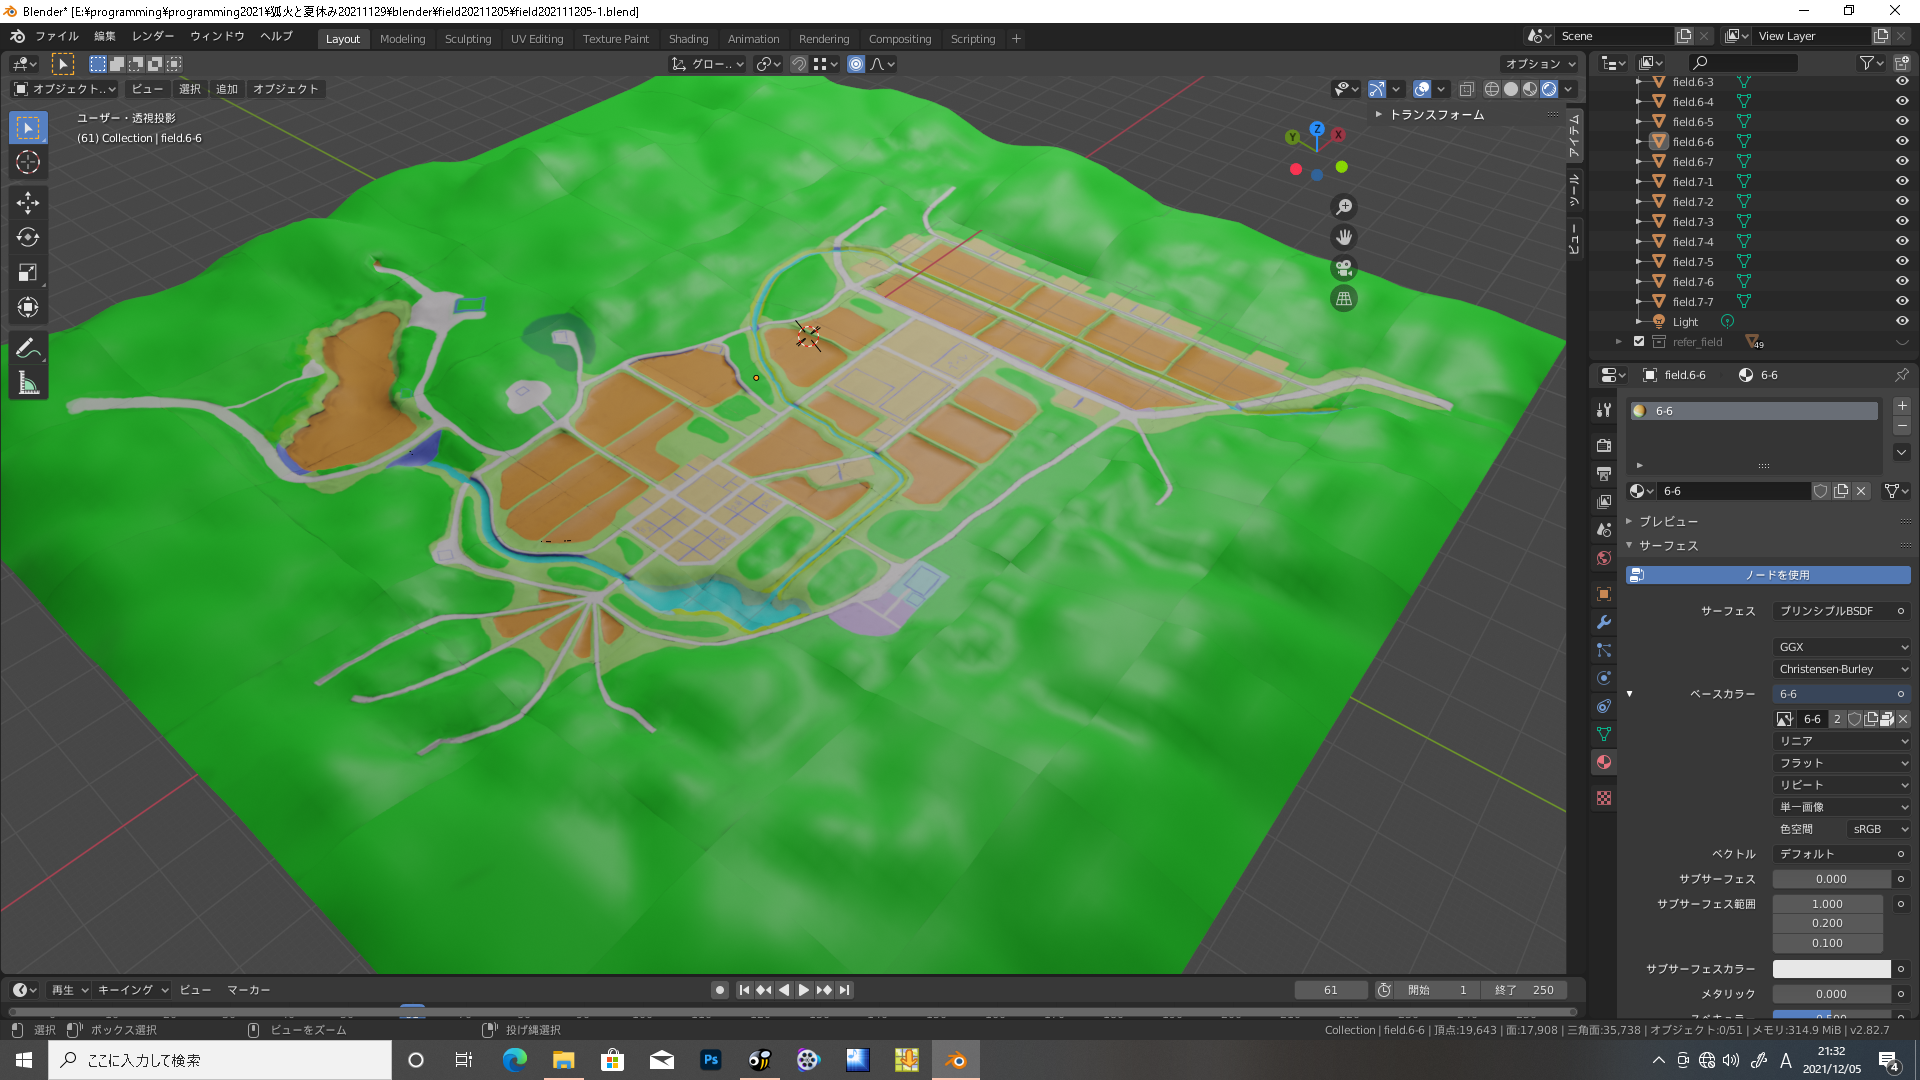Hide field.6-6 with eye icon
Viewport: 1920px width, 1080px height.
(x=1902, y=141)
